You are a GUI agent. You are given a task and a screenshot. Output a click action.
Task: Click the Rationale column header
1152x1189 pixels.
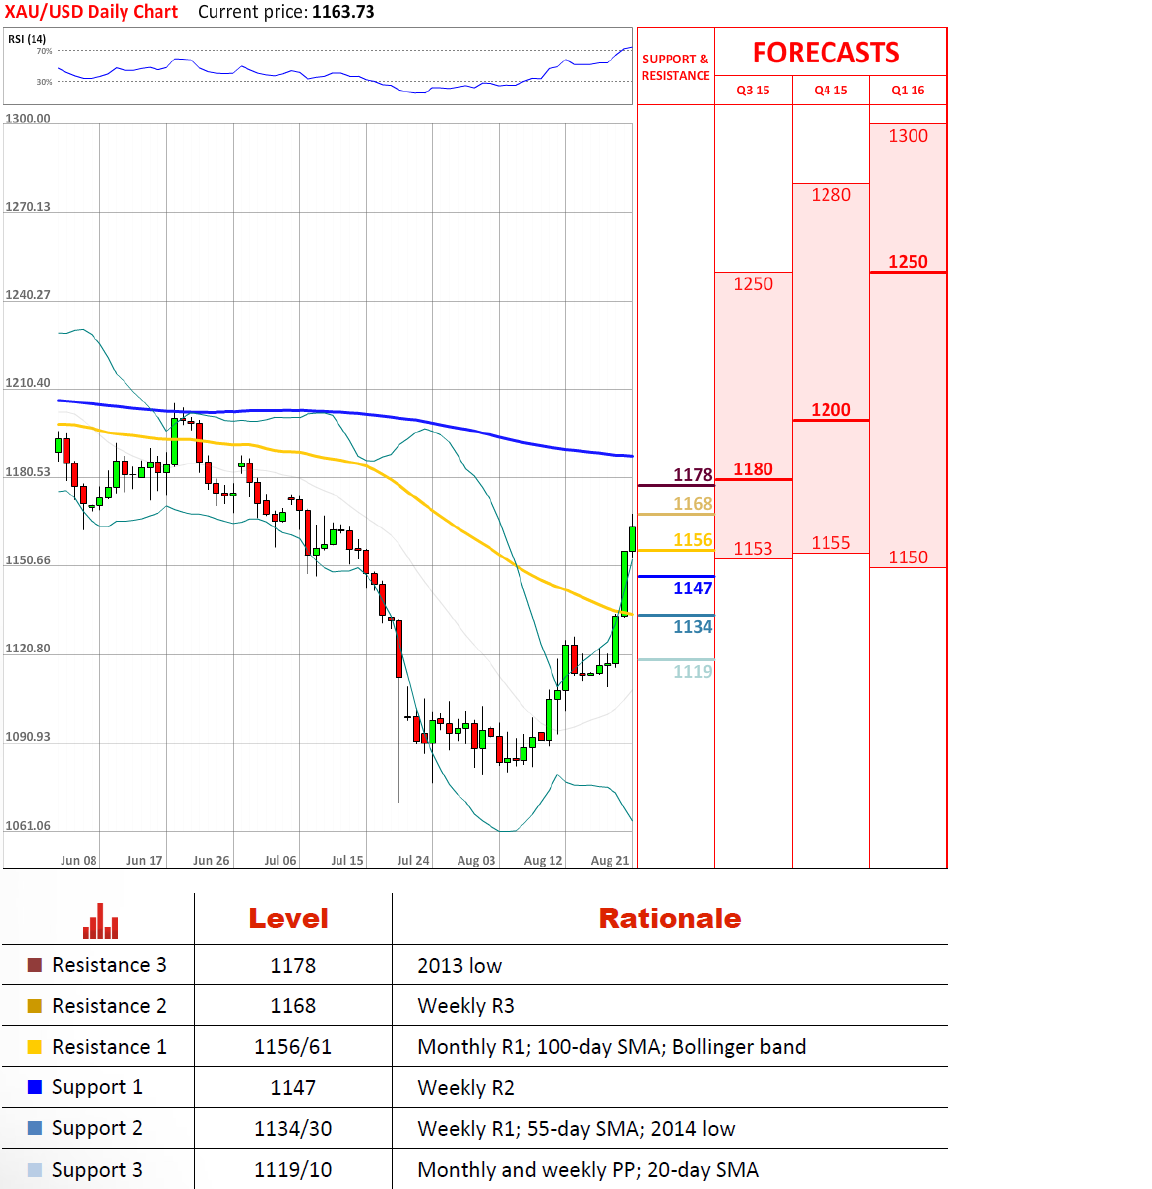click(669, 918)
